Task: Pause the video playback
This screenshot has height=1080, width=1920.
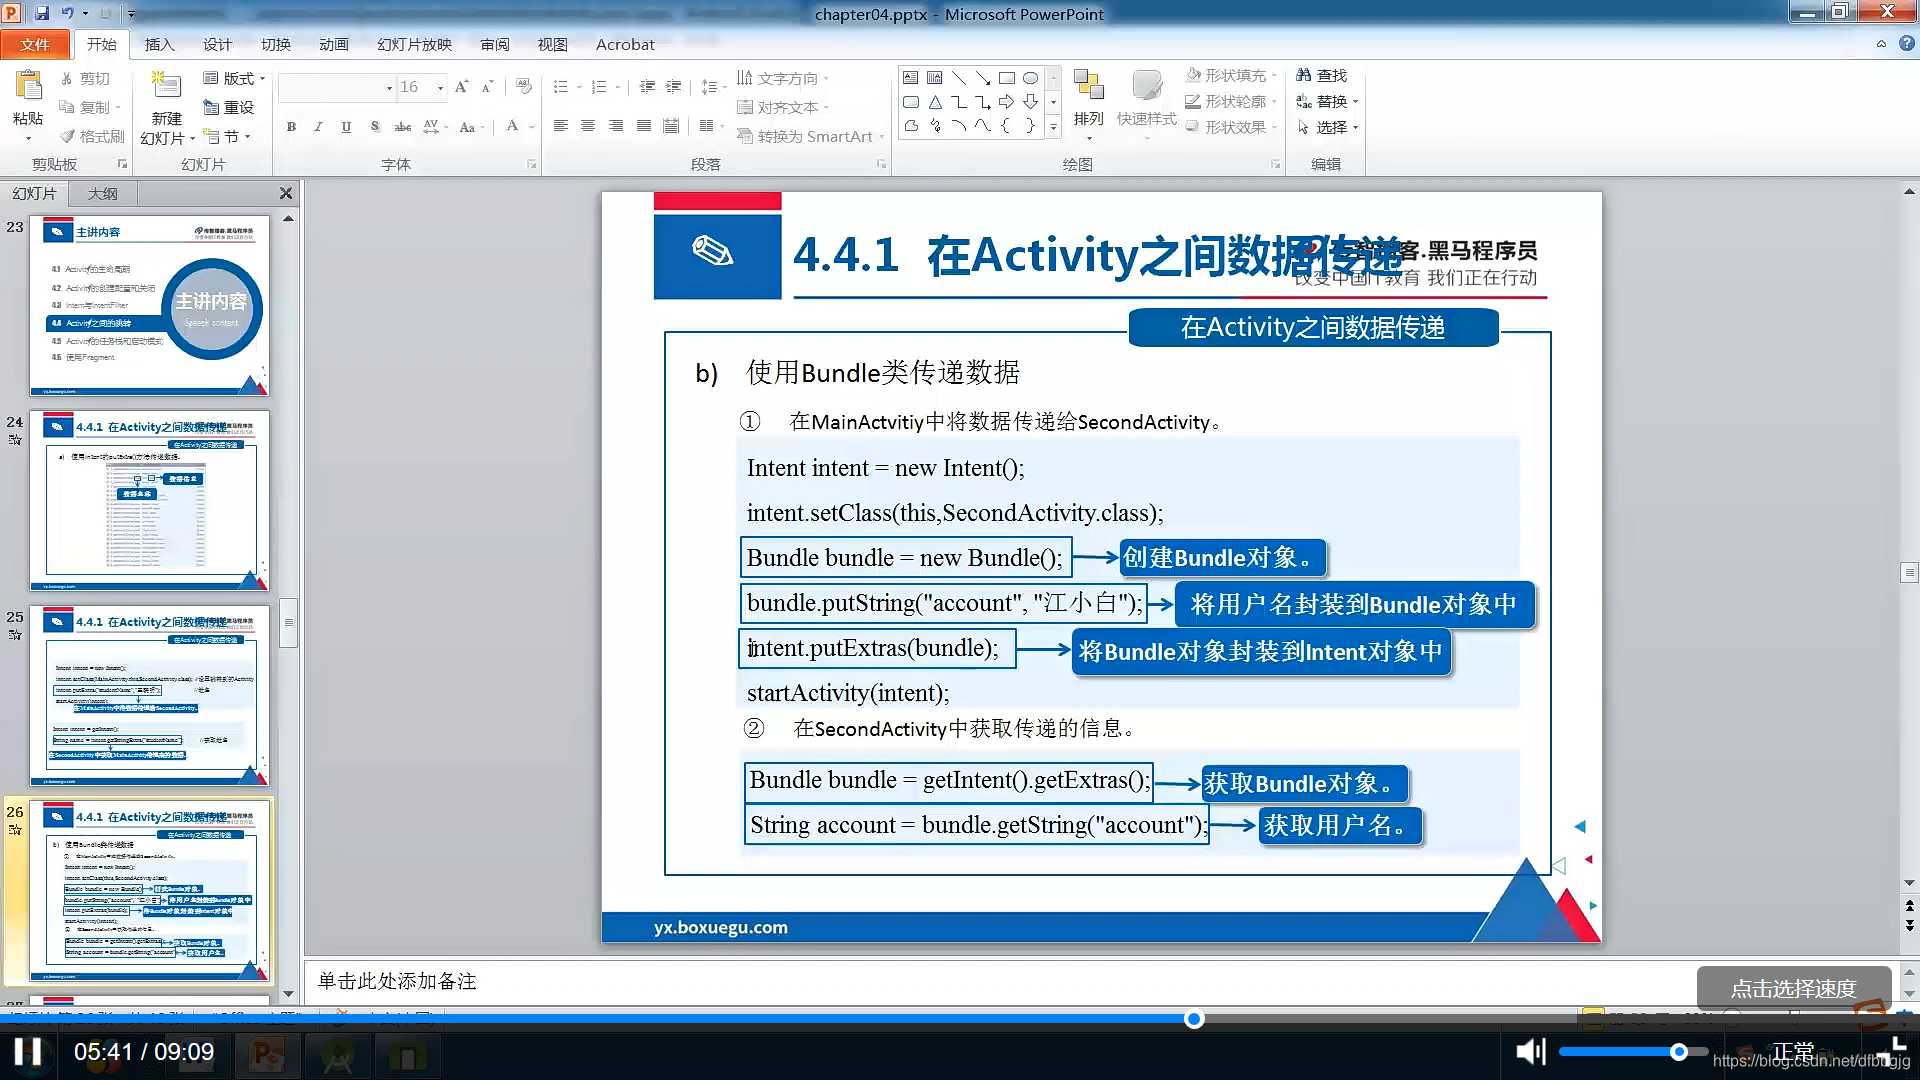Action: tap(28, 1051)
